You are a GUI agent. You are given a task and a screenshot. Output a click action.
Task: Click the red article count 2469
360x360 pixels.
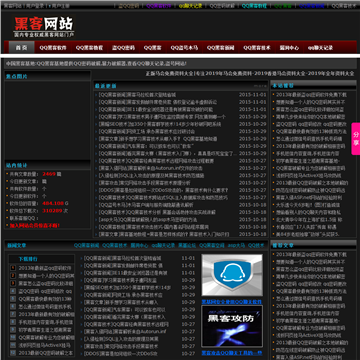49,174
